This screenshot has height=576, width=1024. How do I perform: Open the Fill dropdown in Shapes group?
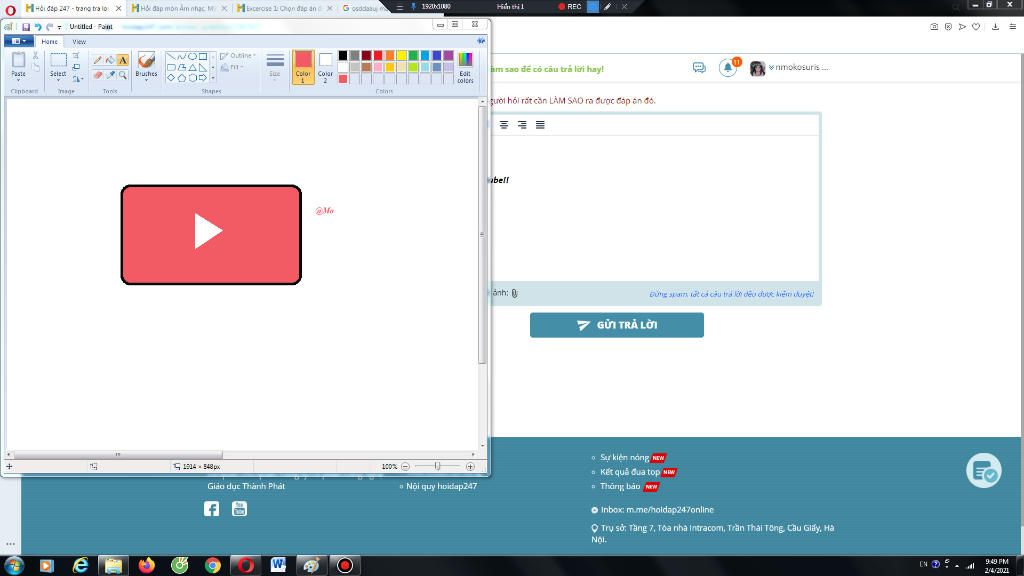click(232, 67)
